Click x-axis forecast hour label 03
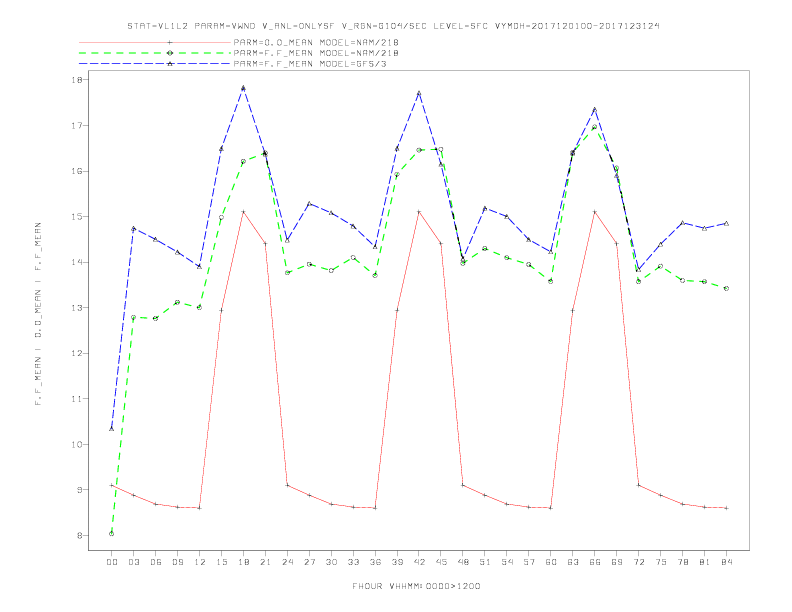The width and height of the screenshot is (792, 612). 133,562
